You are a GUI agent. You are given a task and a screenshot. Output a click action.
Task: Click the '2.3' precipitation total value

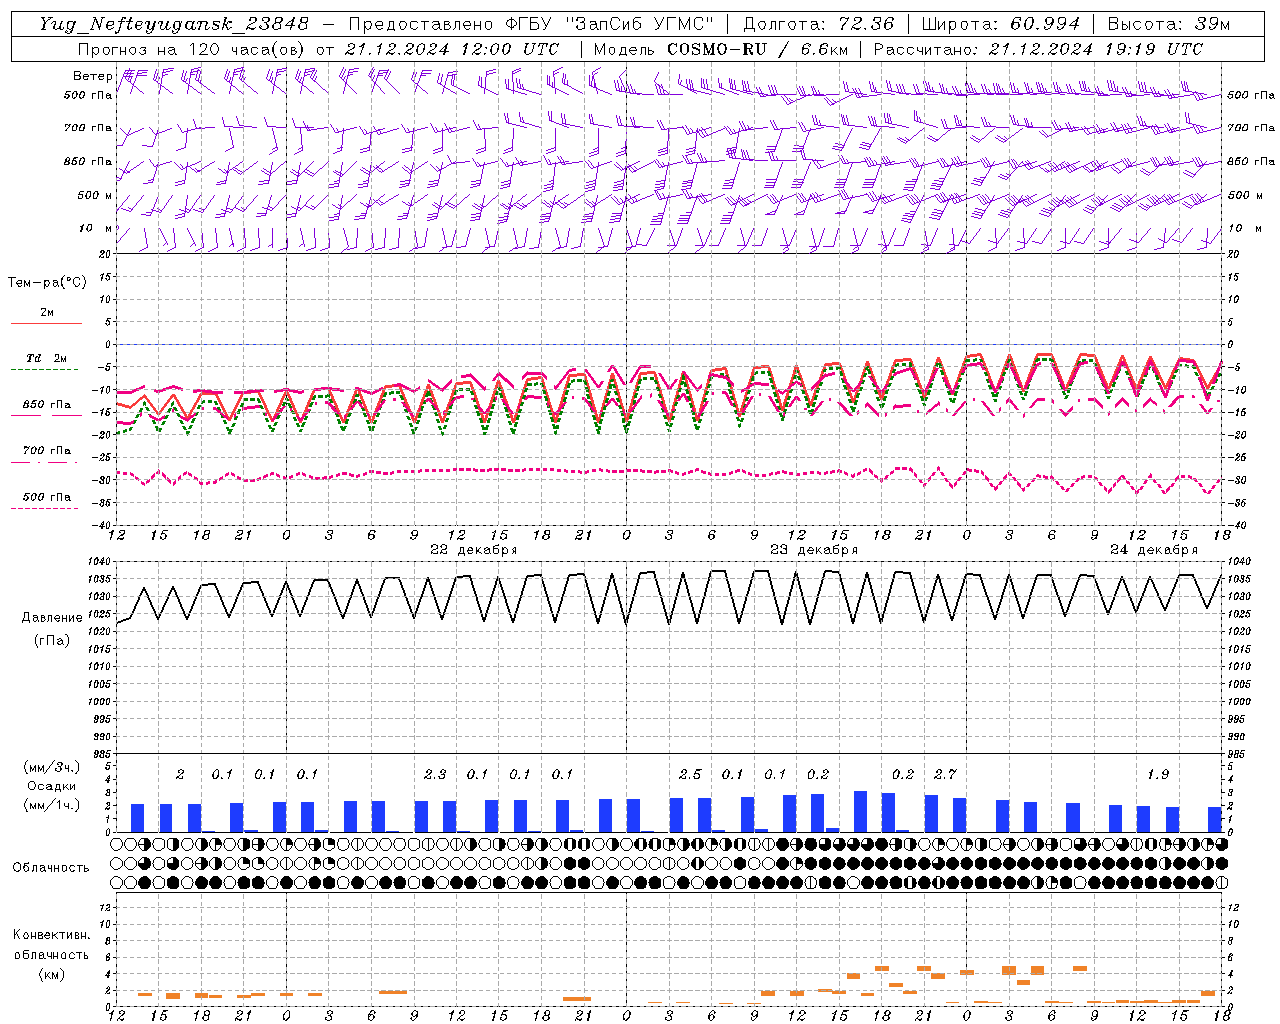pos(435,774)
